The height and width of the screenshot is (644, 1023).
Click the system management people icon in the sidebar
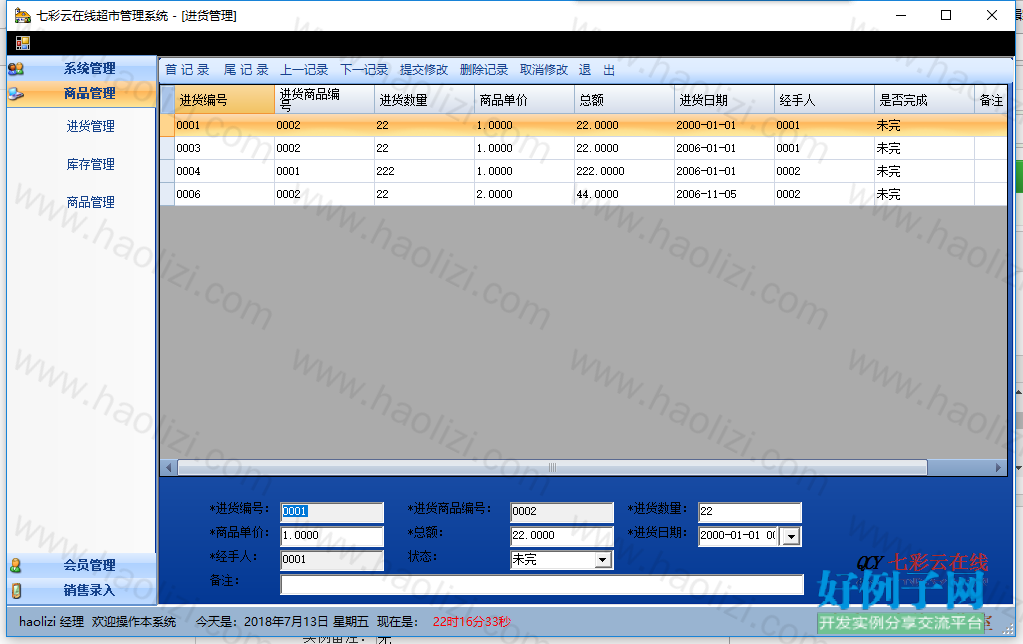coord(16,69)
